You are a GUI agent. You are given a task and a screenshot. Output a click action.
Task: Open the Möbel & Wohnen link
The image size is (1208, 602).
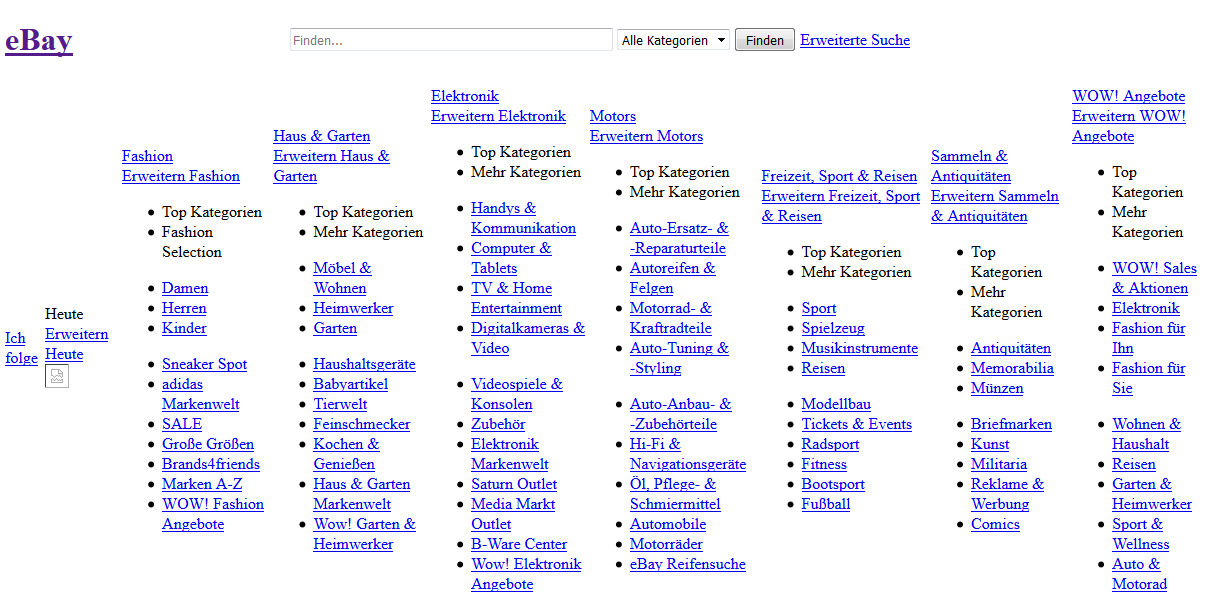(342, 278)
